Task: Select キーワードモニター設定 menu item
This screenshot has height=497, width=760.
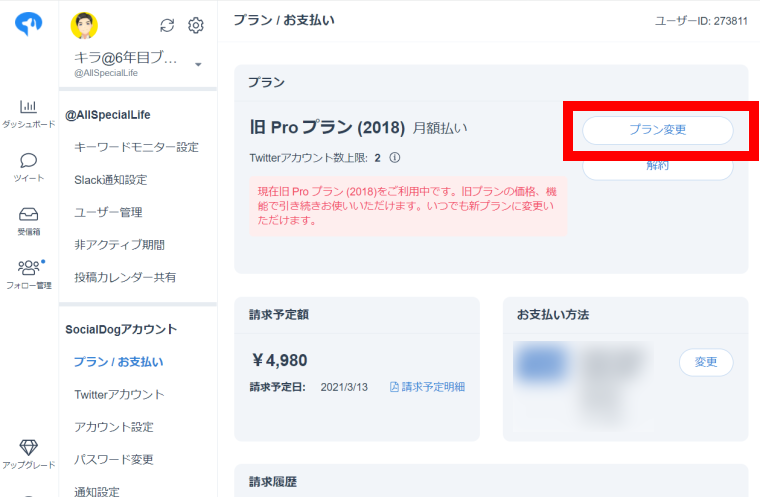Action: coord(136,147)
